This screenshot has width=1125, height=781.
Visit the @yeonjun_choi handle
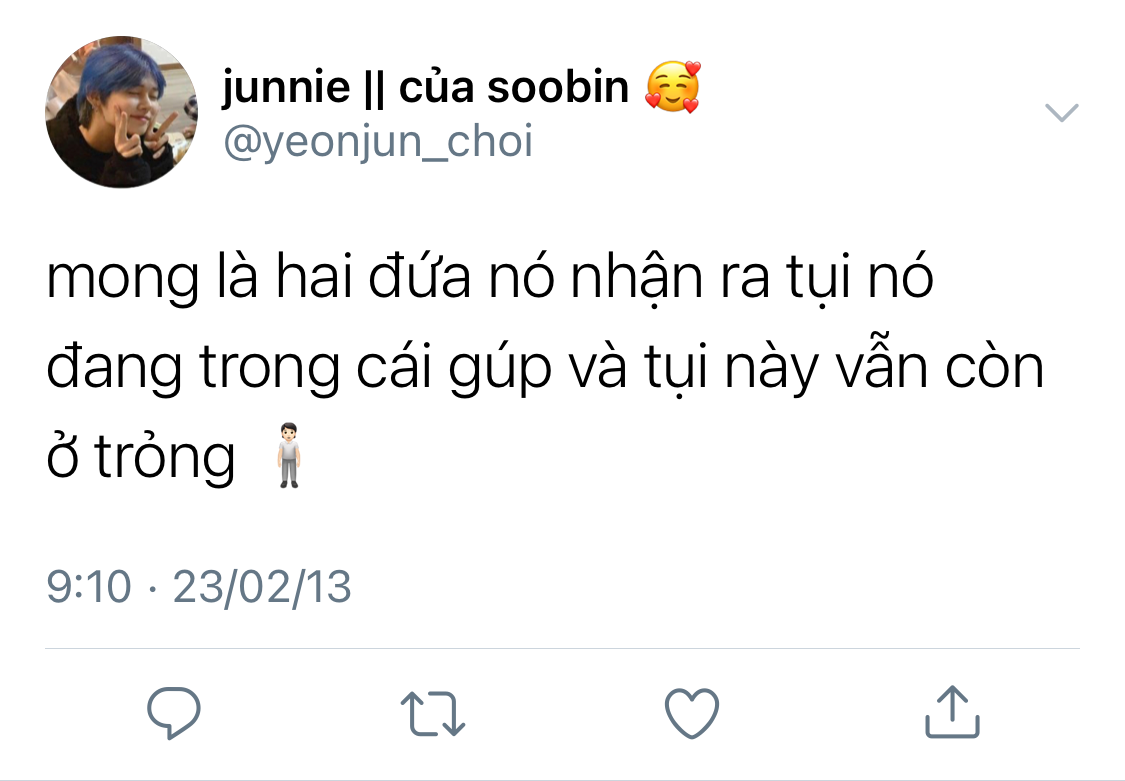pos(378,141)
